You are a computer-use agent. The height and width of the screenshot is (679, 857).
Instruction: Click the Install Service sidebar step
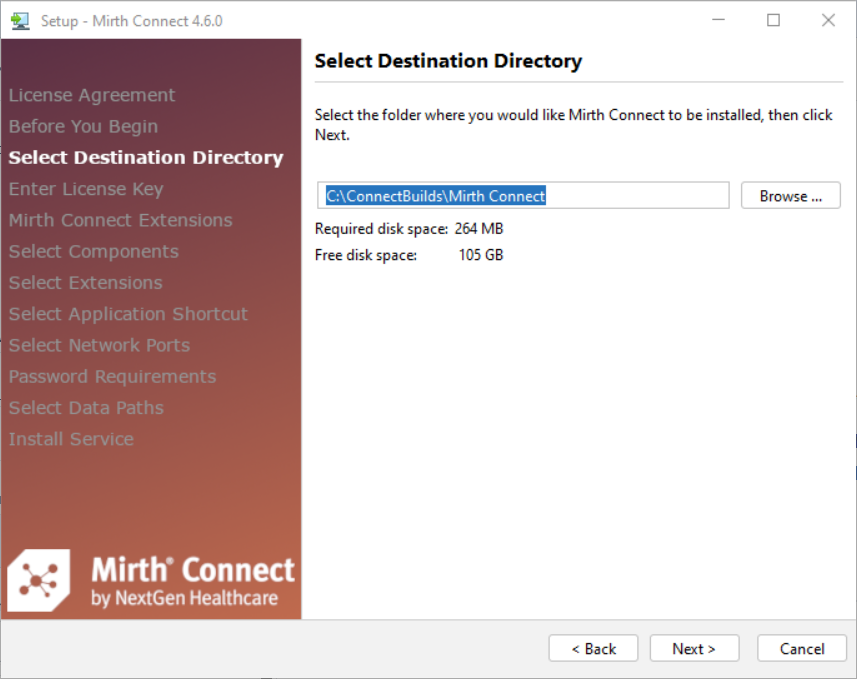[x=71, y=439]
